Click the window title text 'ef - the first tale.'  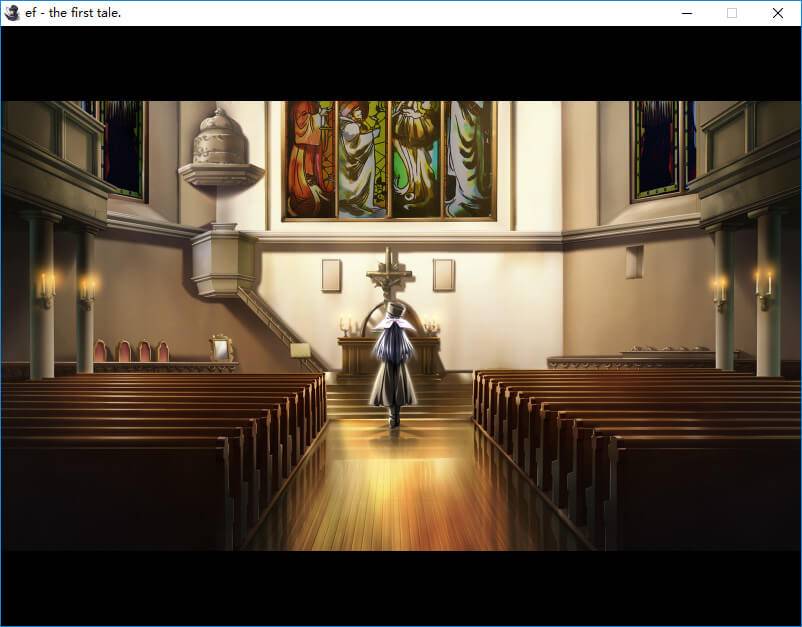[x=73, y=13]
